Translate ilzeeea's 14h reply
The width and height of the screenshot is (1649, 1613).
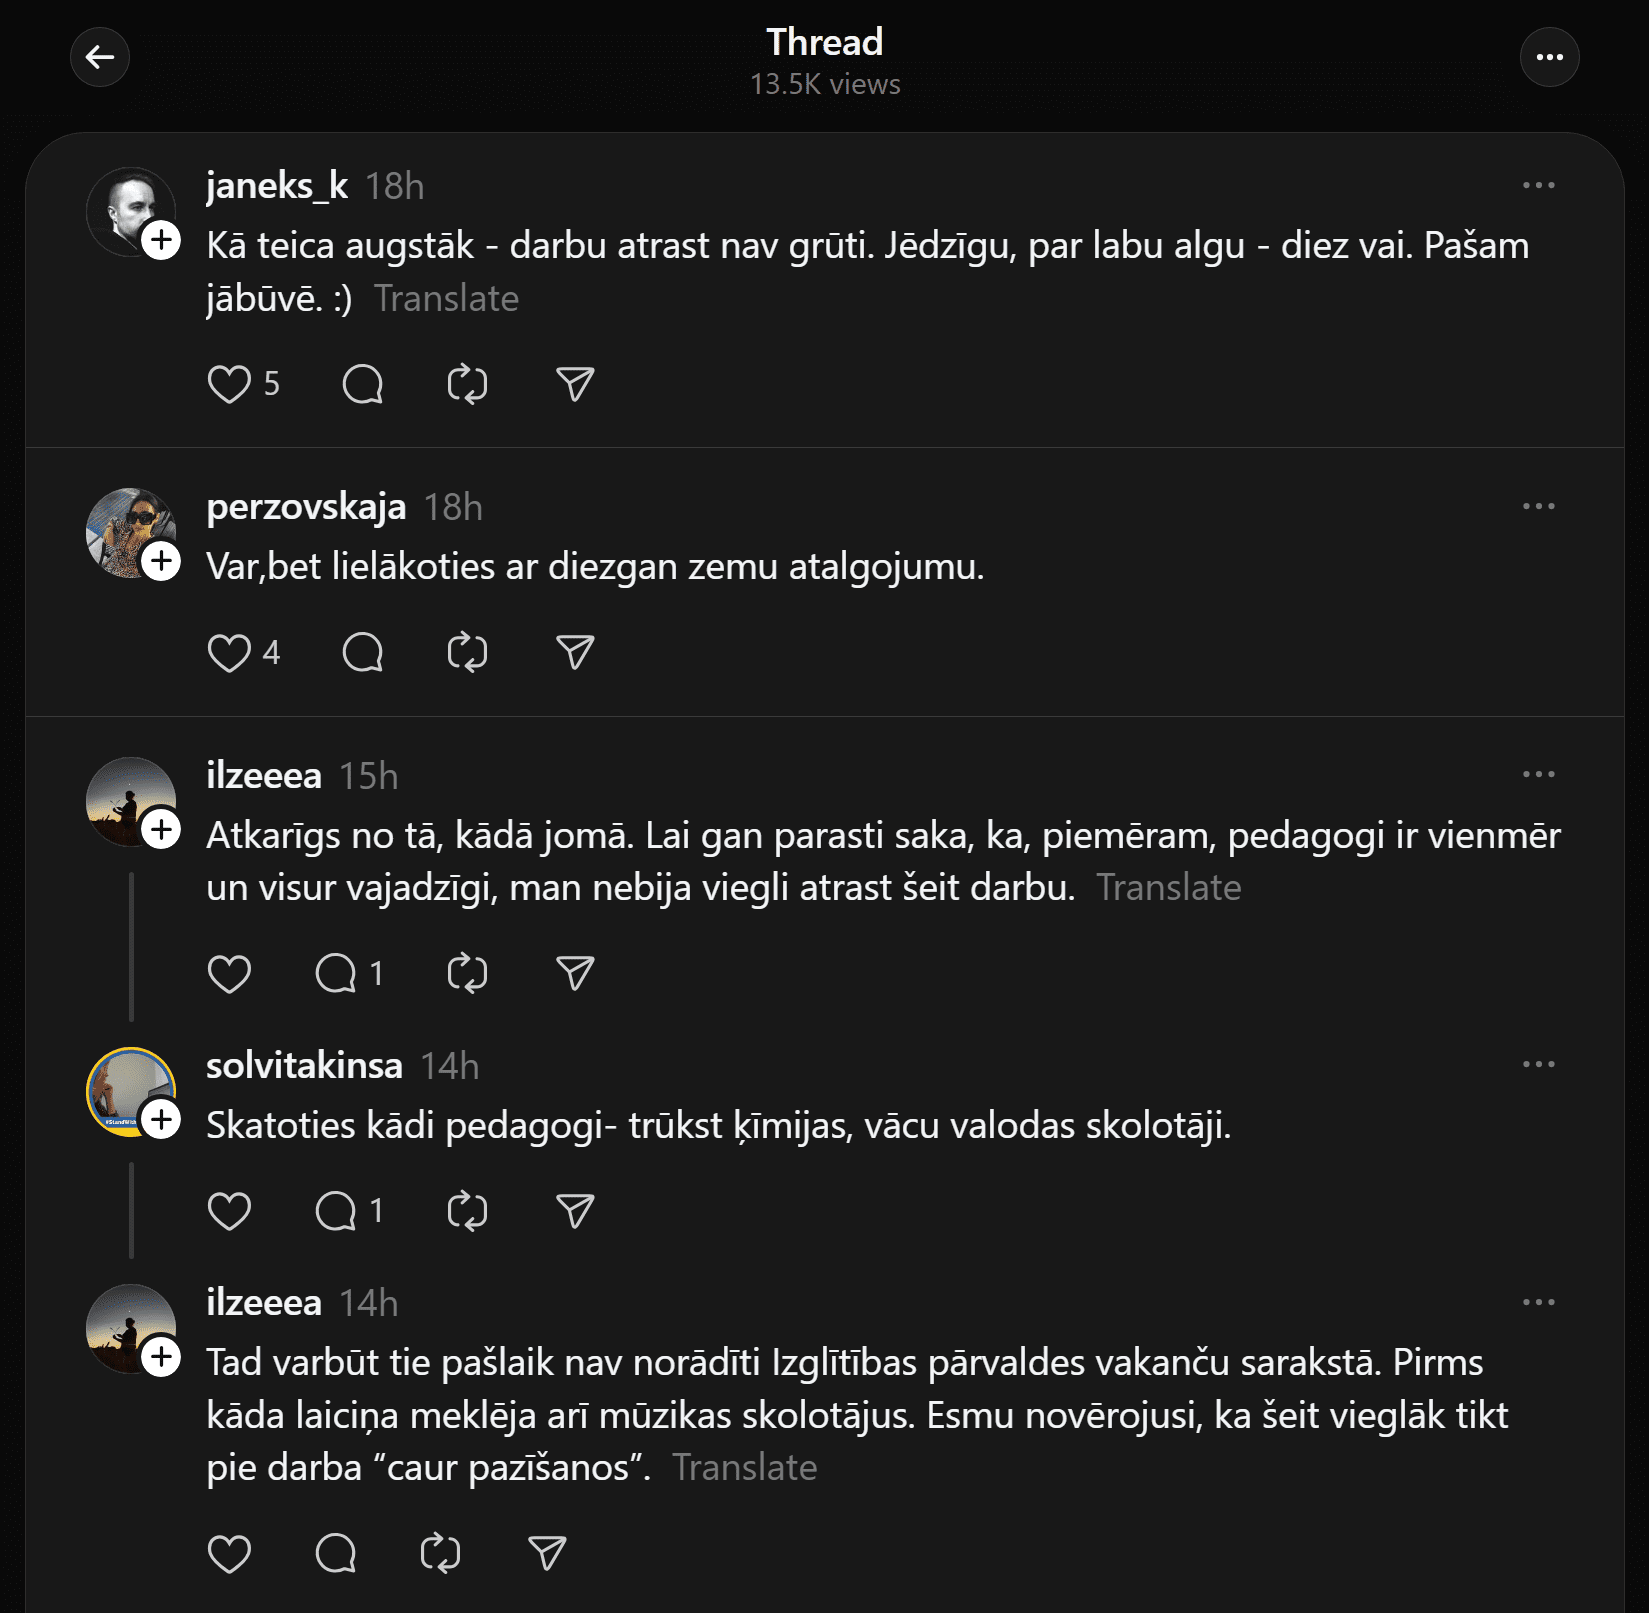[x=745, y=1467]
